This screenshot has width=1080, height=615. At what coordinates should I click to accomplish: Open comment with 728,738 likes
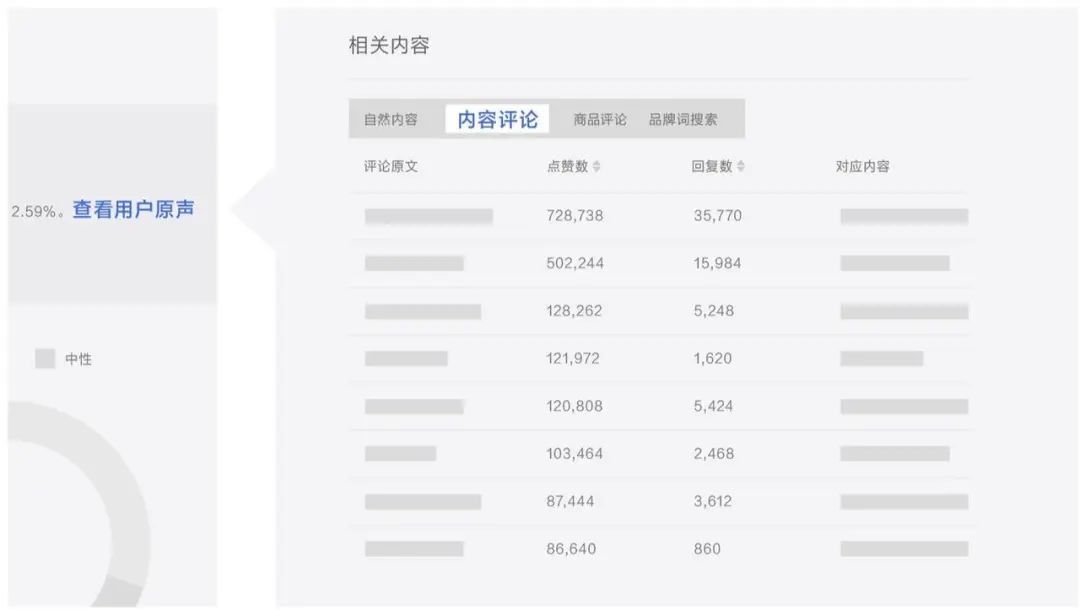[429, 216]
